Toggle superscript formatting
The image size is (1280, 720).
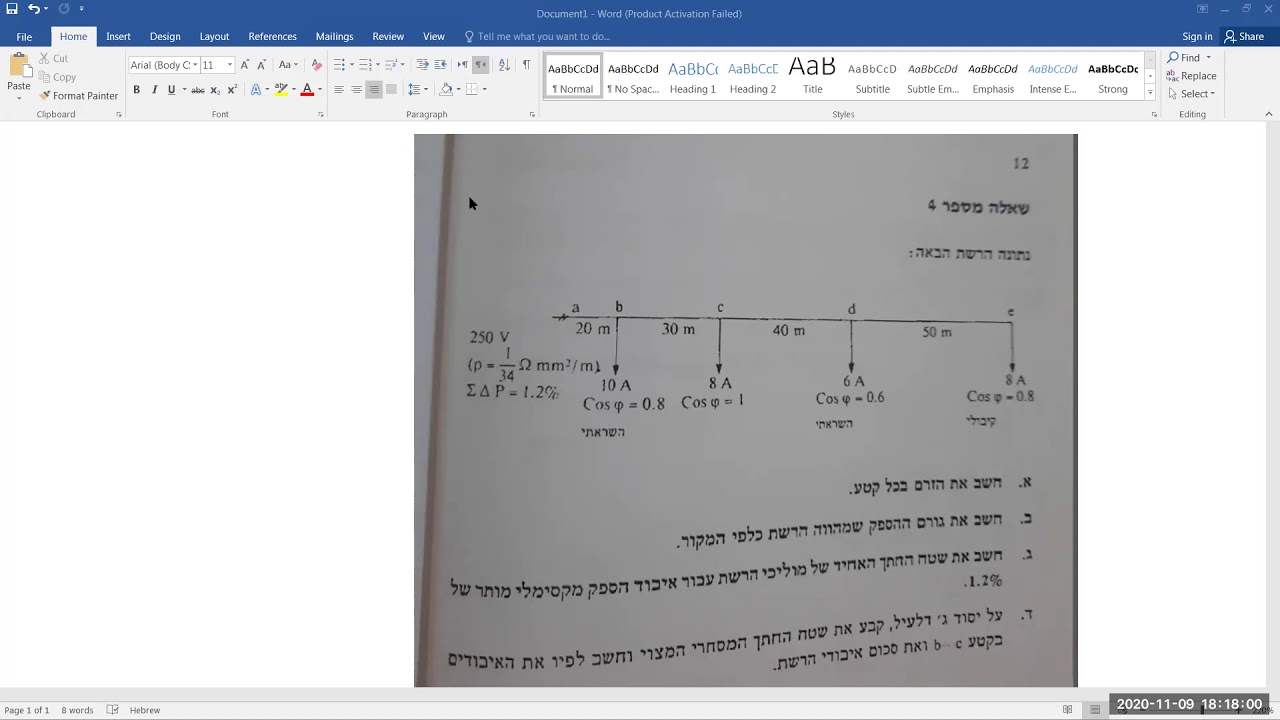pos(232,90)
